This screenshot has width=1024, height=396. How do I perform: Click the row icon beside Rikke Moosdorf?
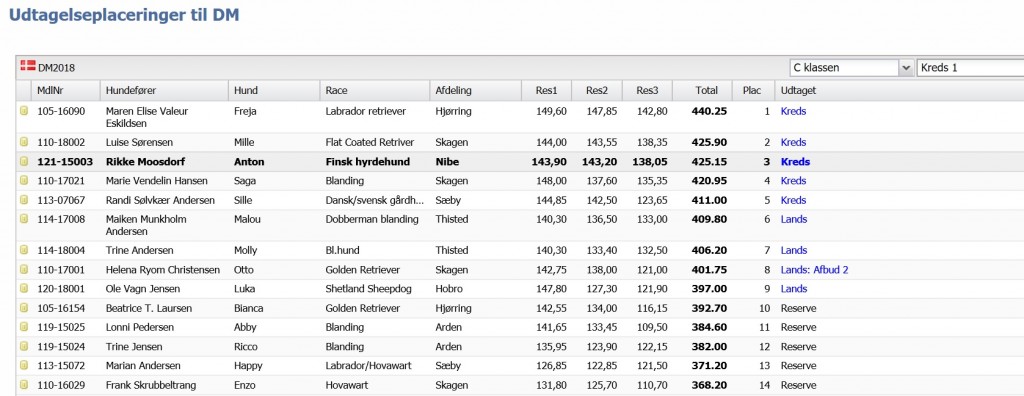click(x=24, y=161)
